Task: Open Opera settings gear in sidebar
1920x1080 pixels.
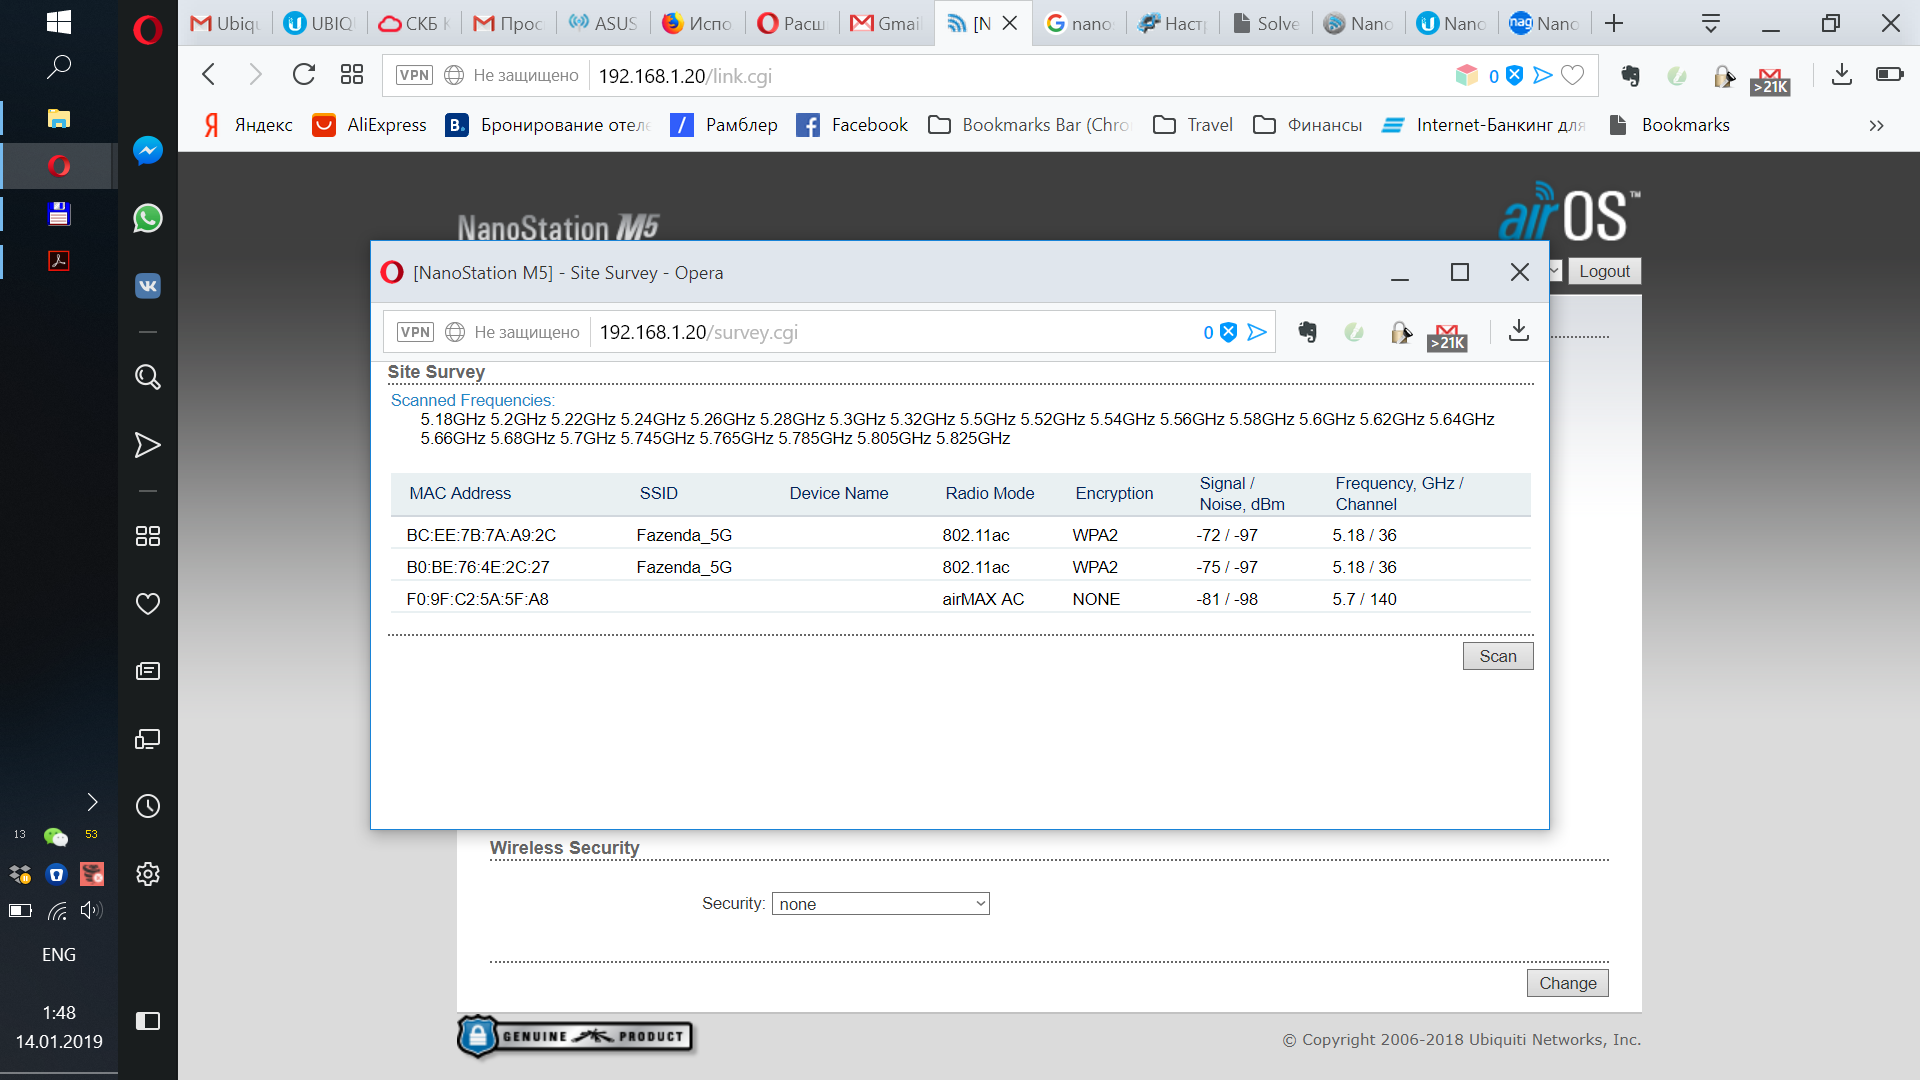Action: [x=148, y=874]
